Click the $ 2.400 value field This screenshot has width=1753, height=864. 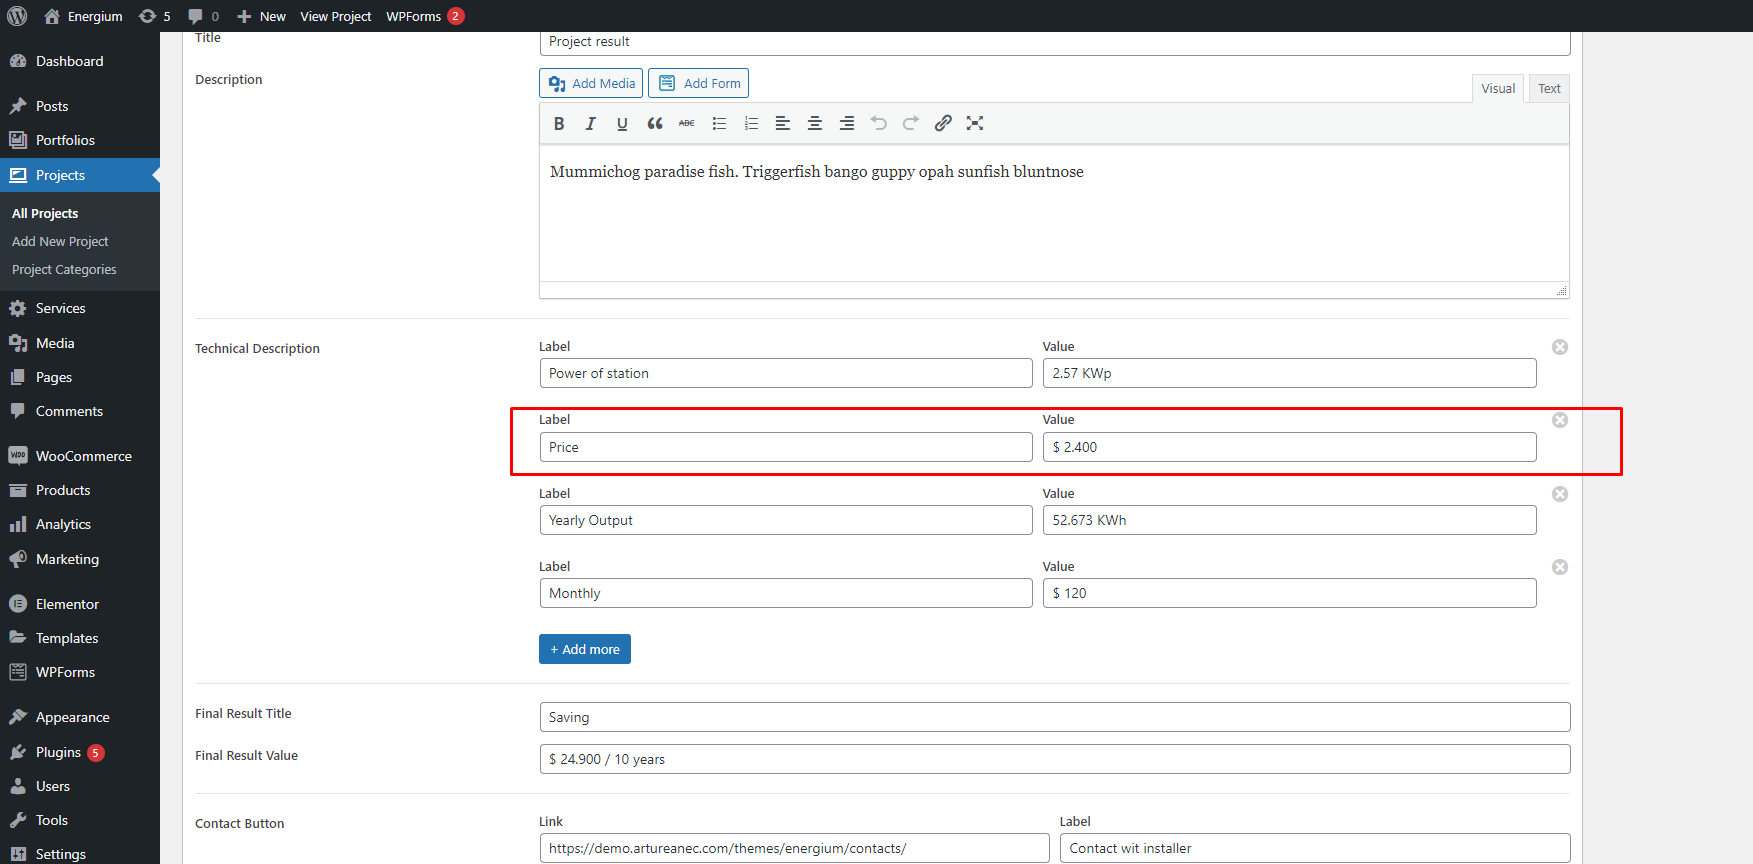pos(1289,447)
